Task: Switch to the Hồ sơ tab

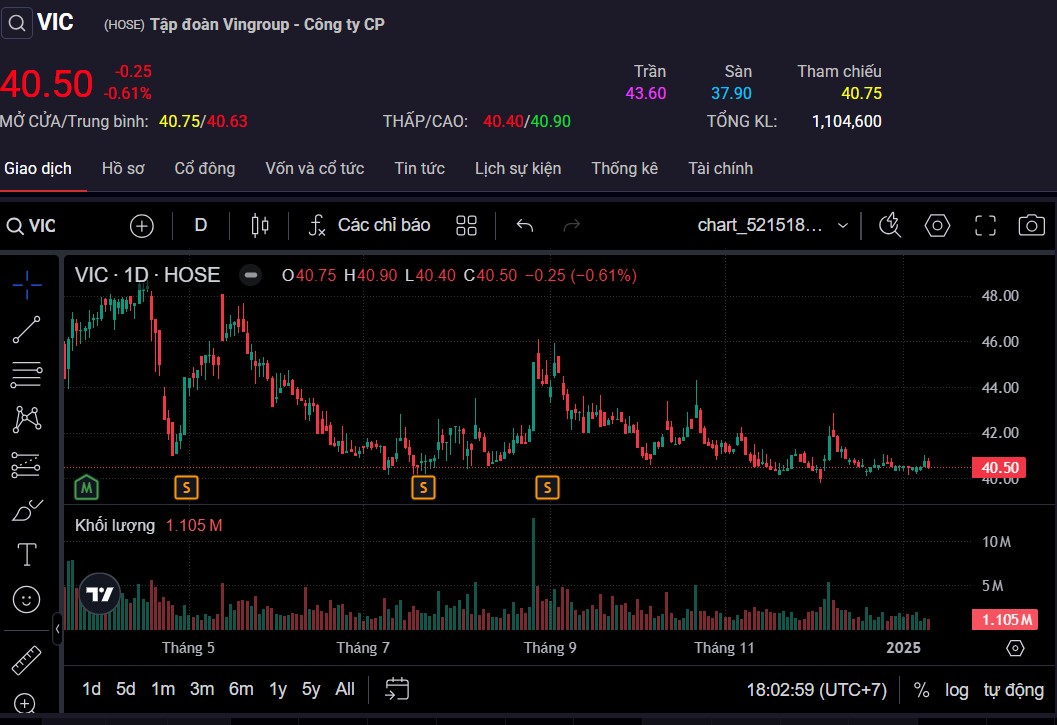Action: [123, 169]
